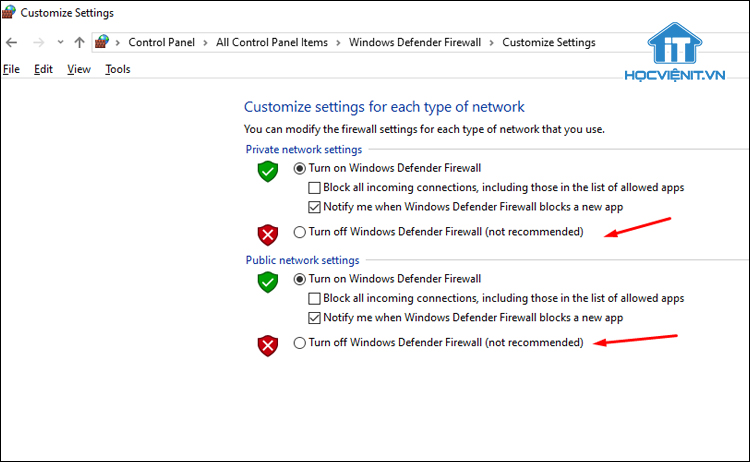This screenshot has height=462, width=750.
Task: Expand the chevron after Control Panel
Action: tap(205, 43)
